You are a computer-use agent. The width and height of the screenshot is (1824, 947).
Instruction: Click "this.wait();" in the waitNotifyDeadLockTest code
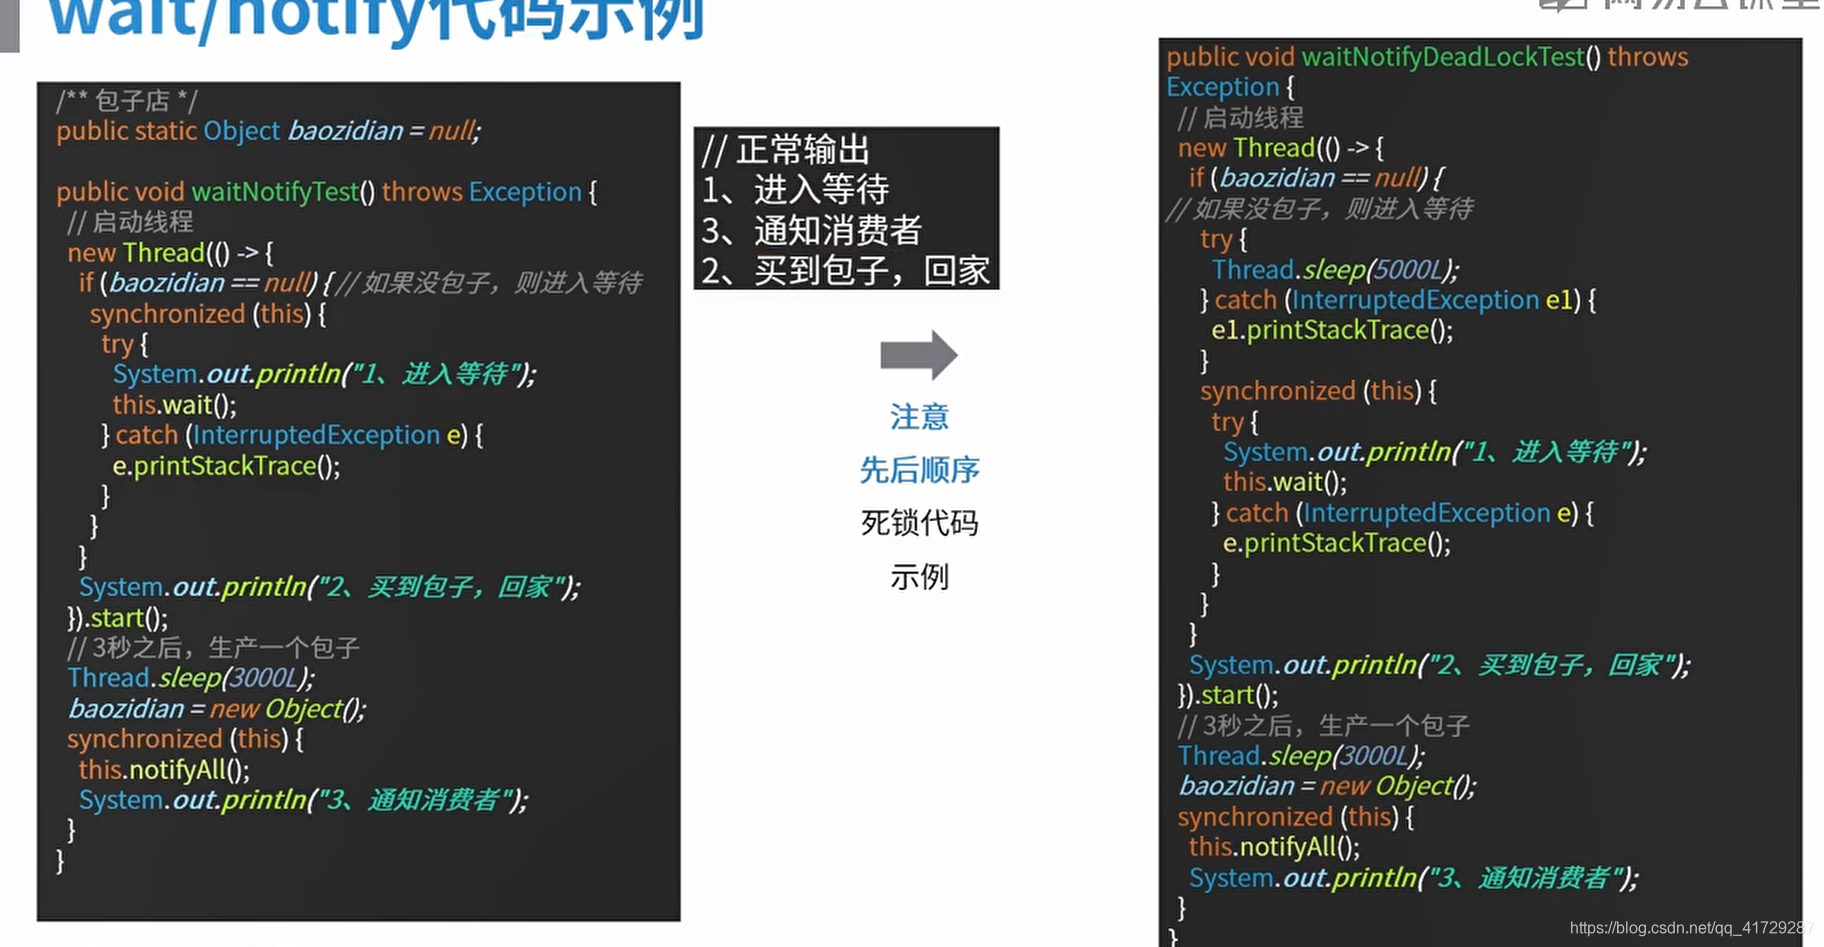[x=1285, y=482]
